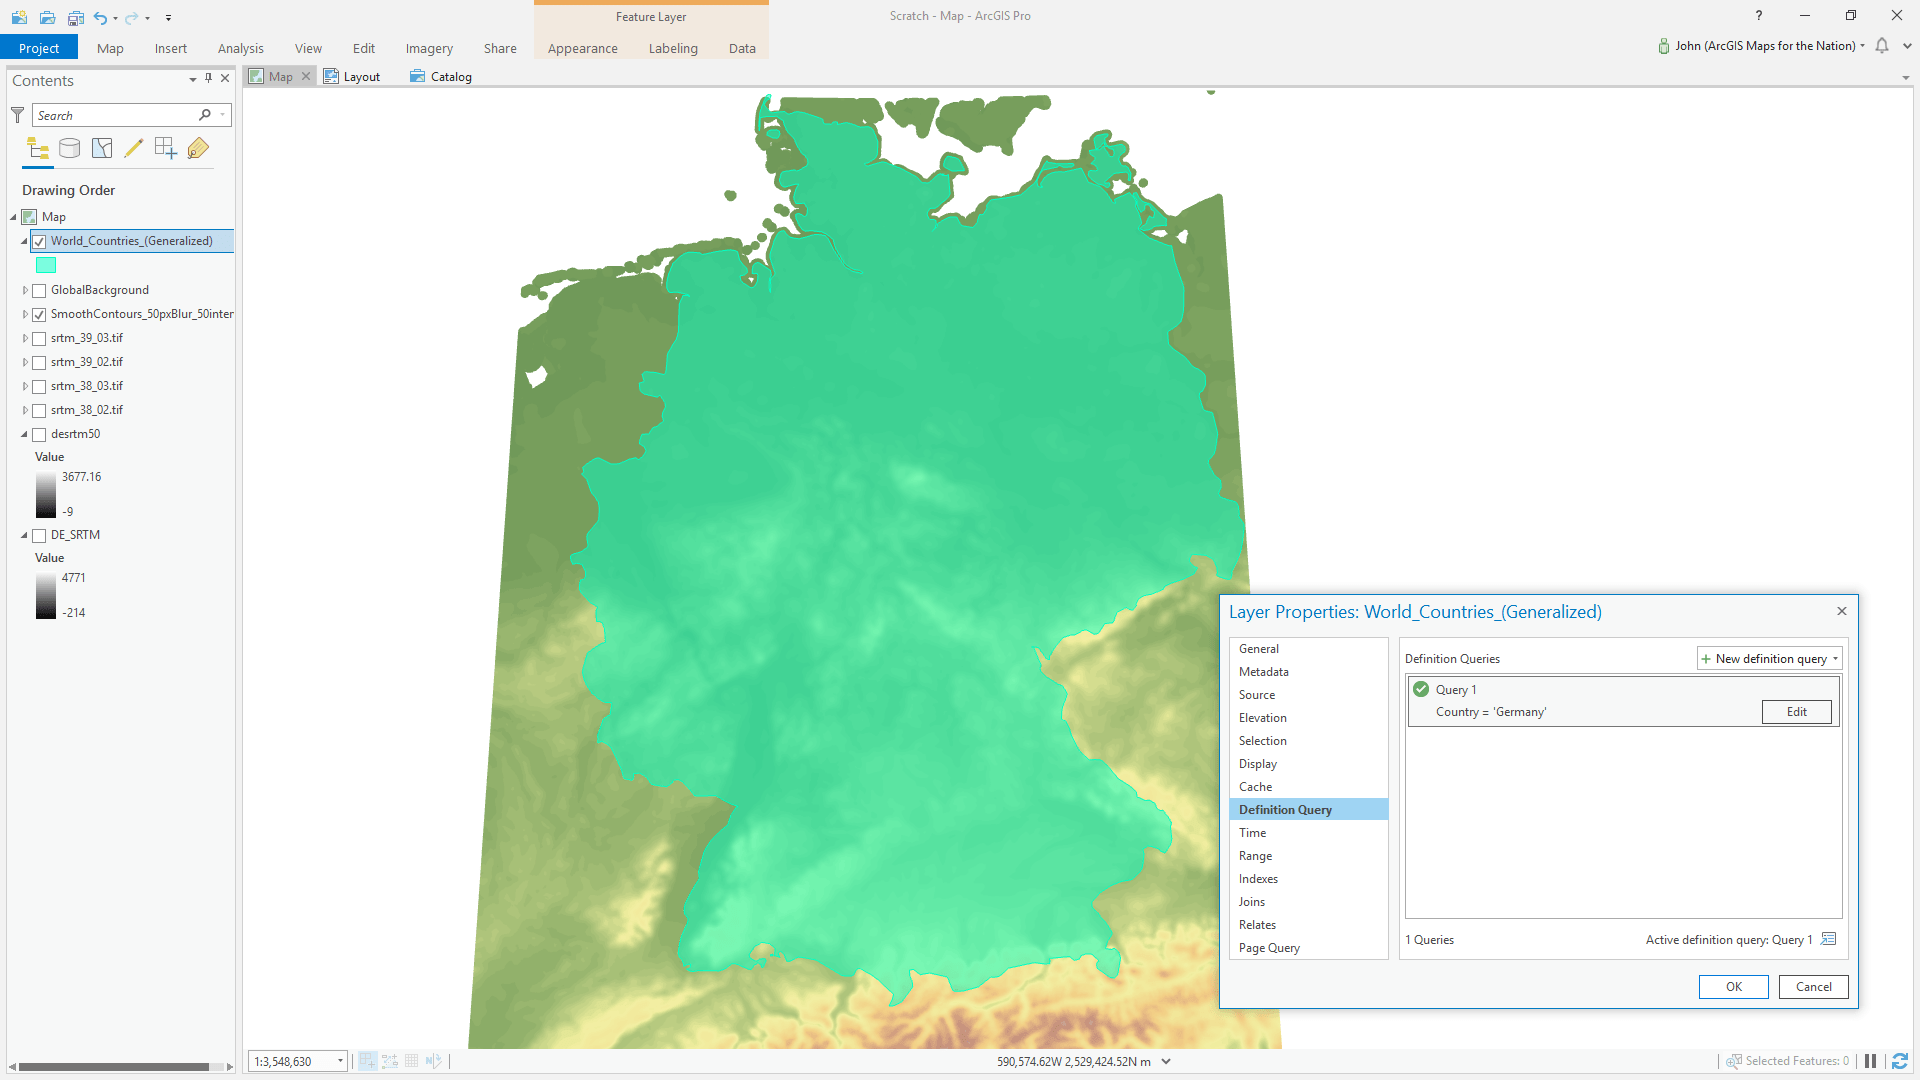The image size is (1920, 1080).
Task: Open the Analysis ribbon tab
Action: 240,48
